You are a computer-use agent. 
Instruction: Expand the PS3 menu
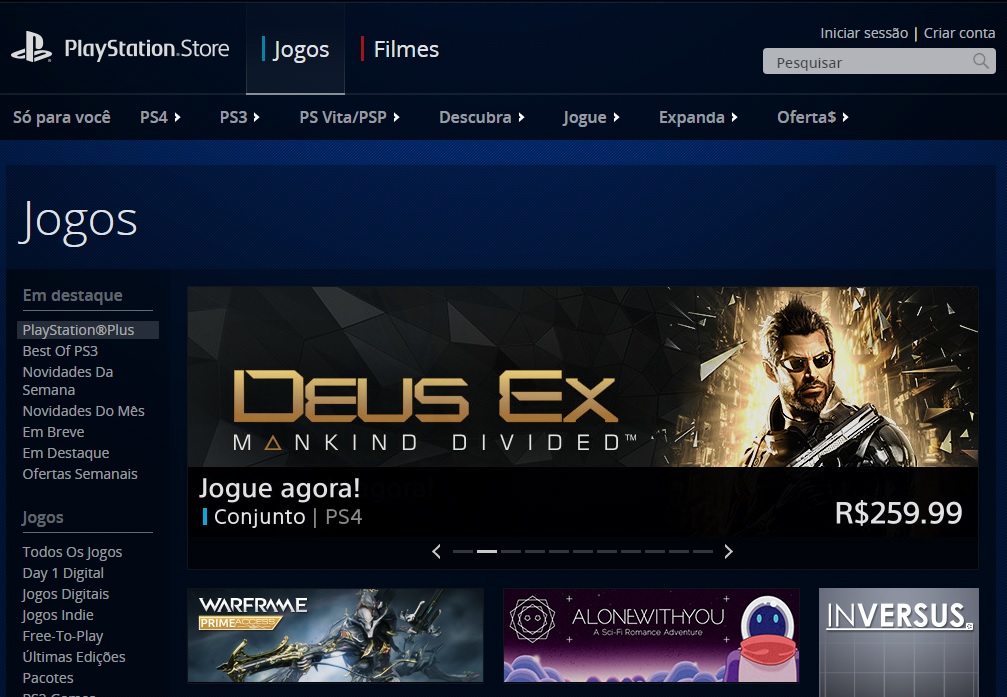pyautogui.click(x=240, y=117)
